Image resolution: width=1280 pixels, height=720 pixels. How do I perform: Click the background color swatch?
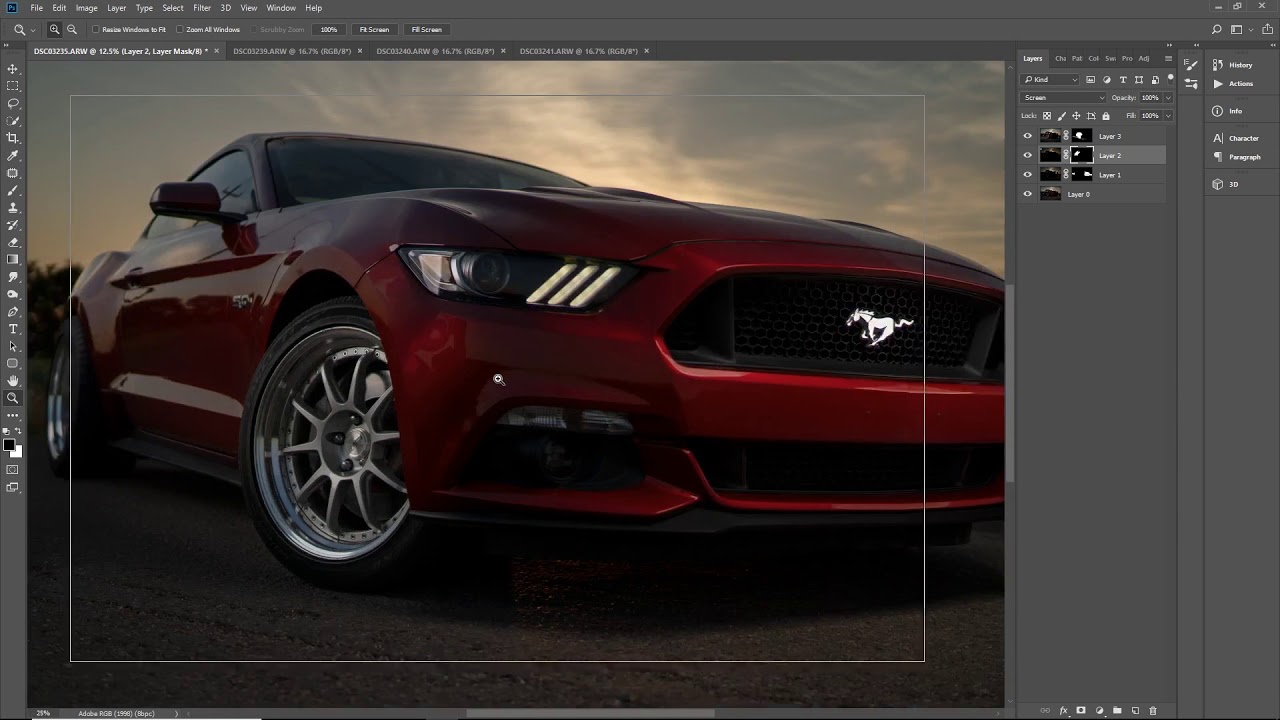pyautogui.click(x=17, y=452)
